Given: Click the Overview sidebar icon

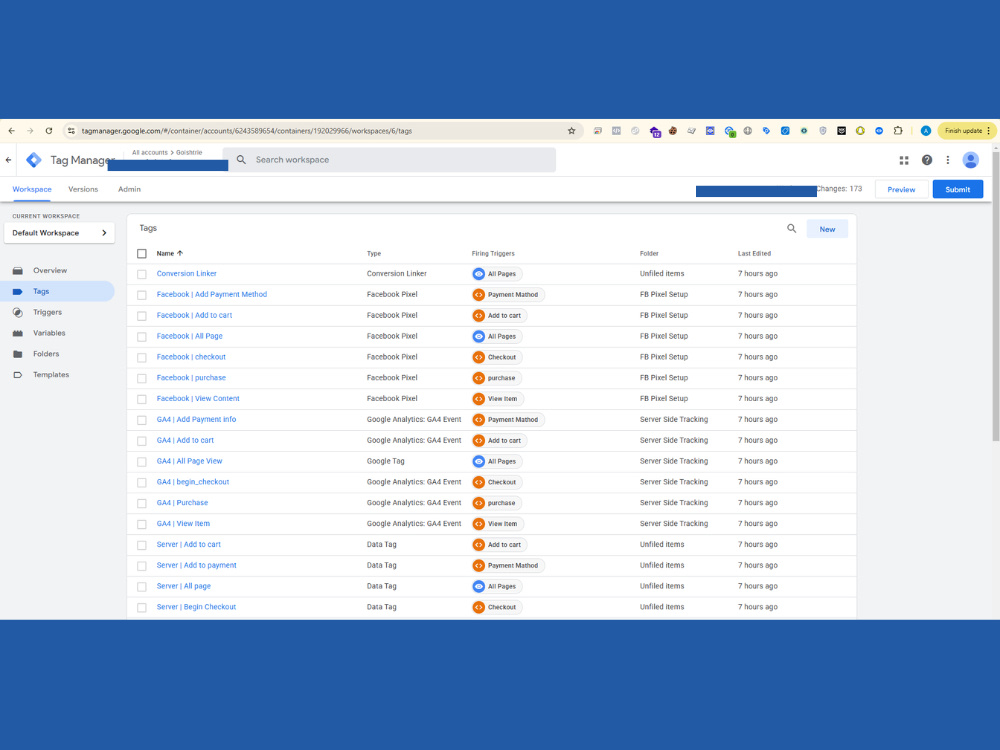Looking at the screenshot, I should [18, 270].
